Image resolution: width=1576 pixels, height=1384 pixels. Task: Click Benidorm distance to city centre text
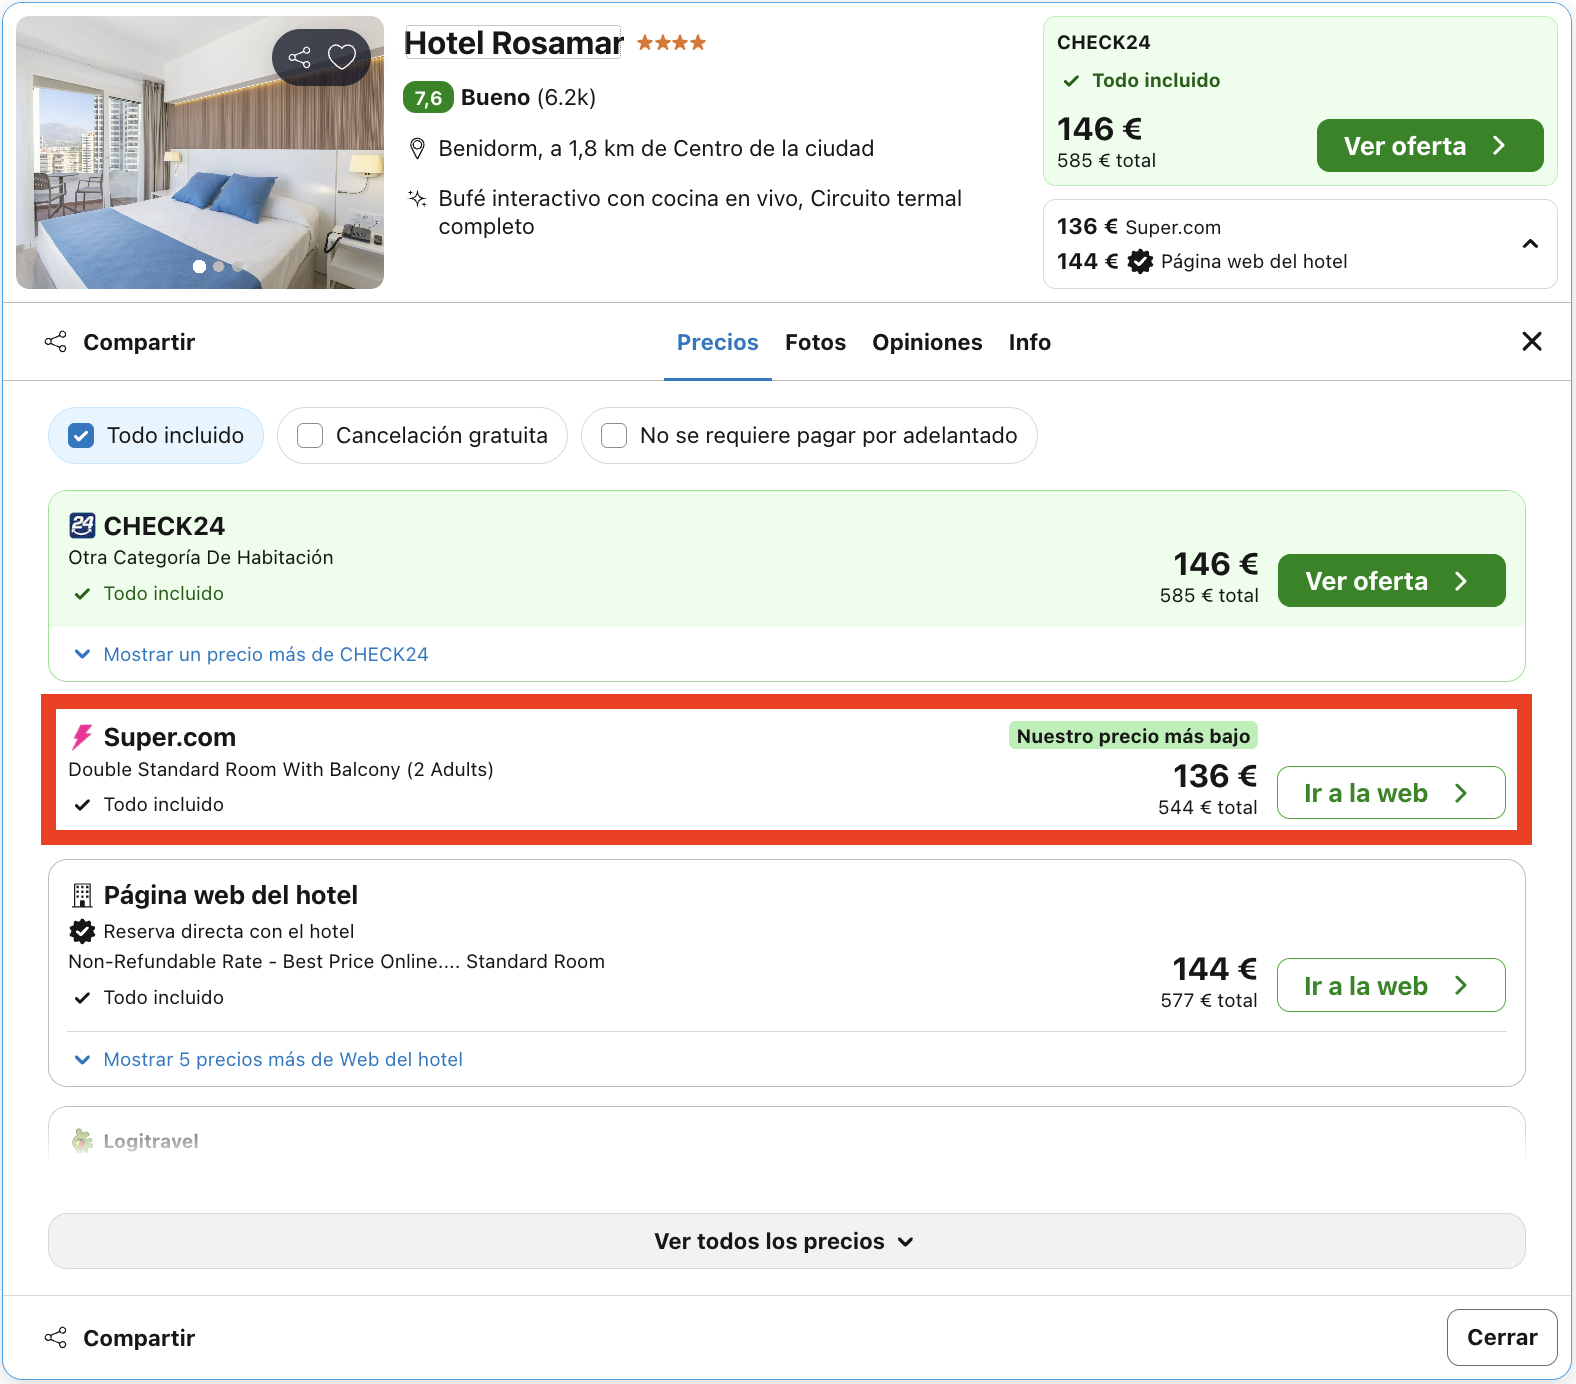click(656, 149)
